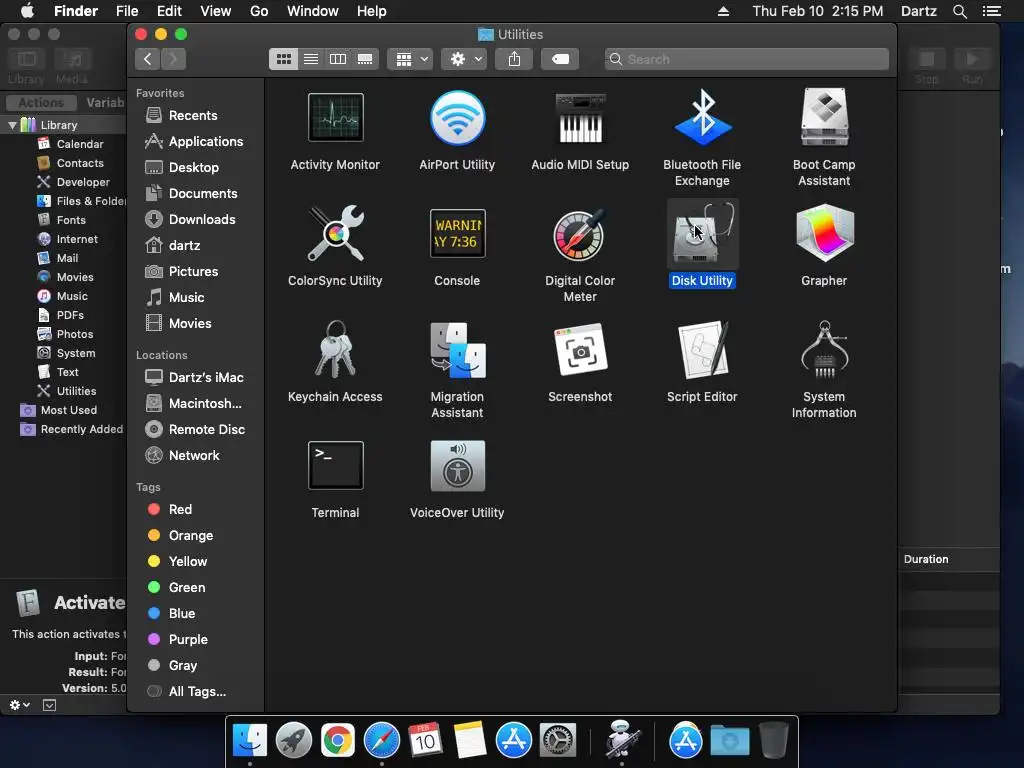Open Spotlight search in menu bar
Image resolution: width=1024 pixels, height=768 pixels.
click(x=959, y=11)
